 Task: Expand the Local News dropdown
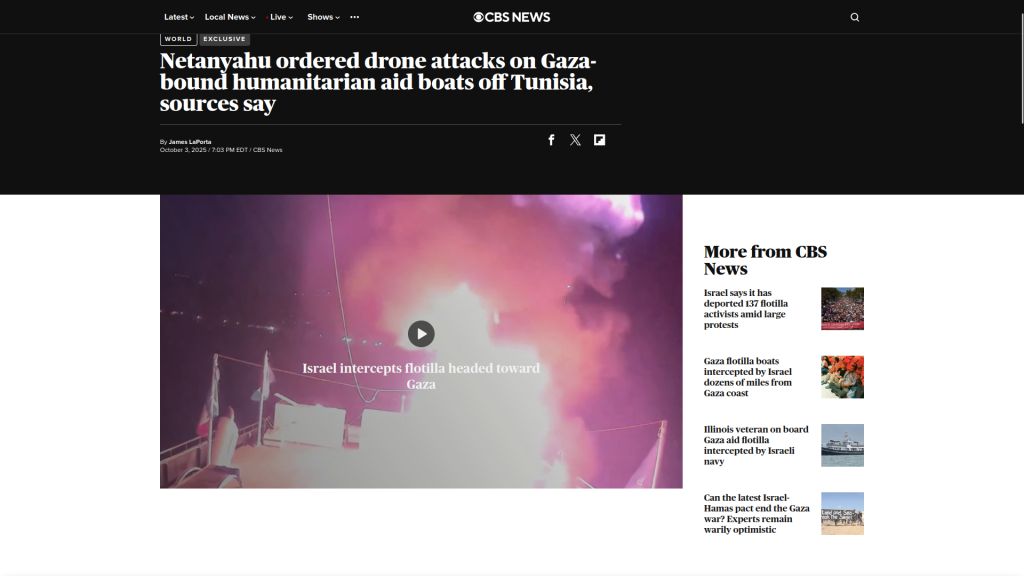tap(230, 17)
